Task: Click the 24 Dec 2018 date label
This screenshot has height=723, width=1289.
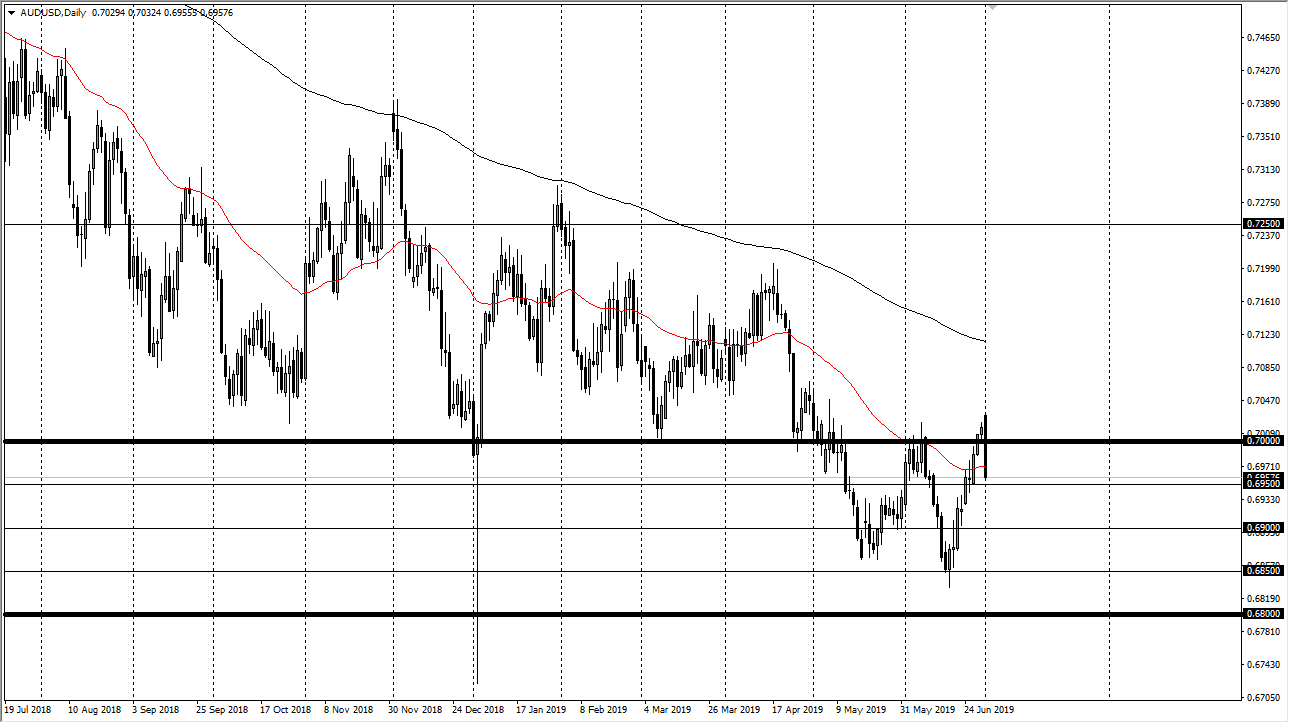Action: click(x=480, y=710)
